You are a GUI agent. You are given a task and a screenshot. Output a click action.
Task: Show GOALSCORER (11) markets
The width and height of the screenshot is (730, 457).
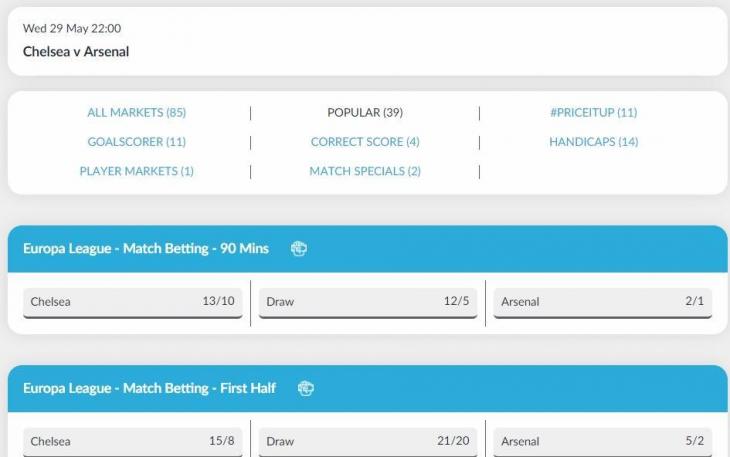point(137,142)
